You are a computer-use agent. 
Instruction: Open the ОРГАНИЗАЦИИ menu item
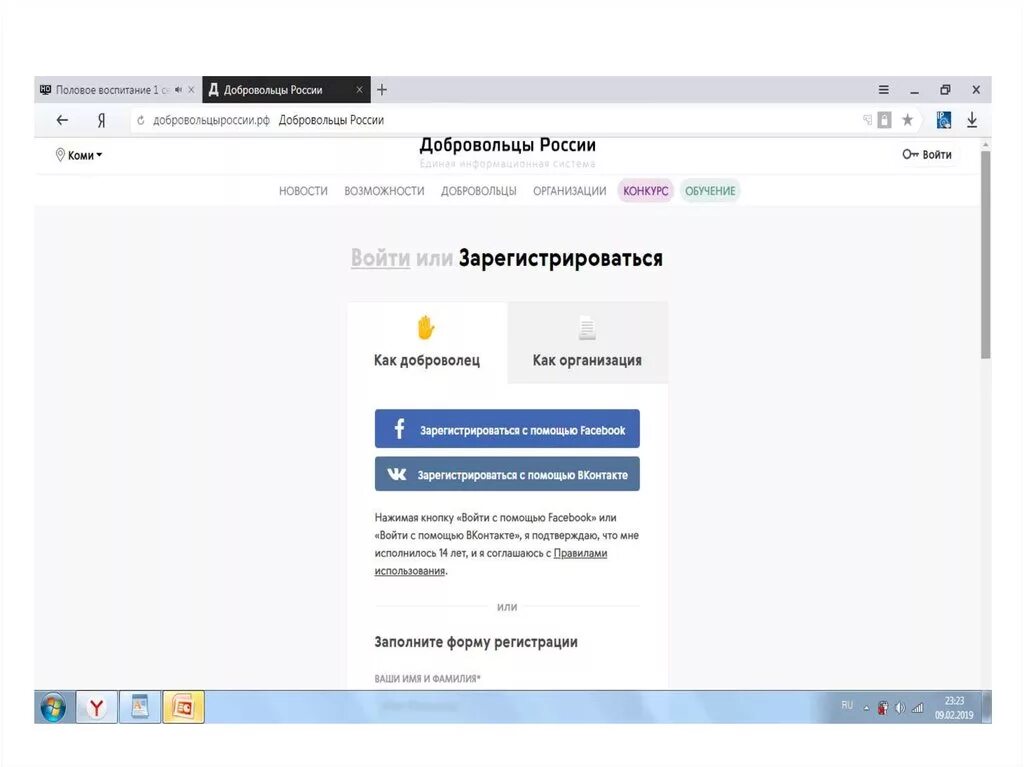pos(569,191)
